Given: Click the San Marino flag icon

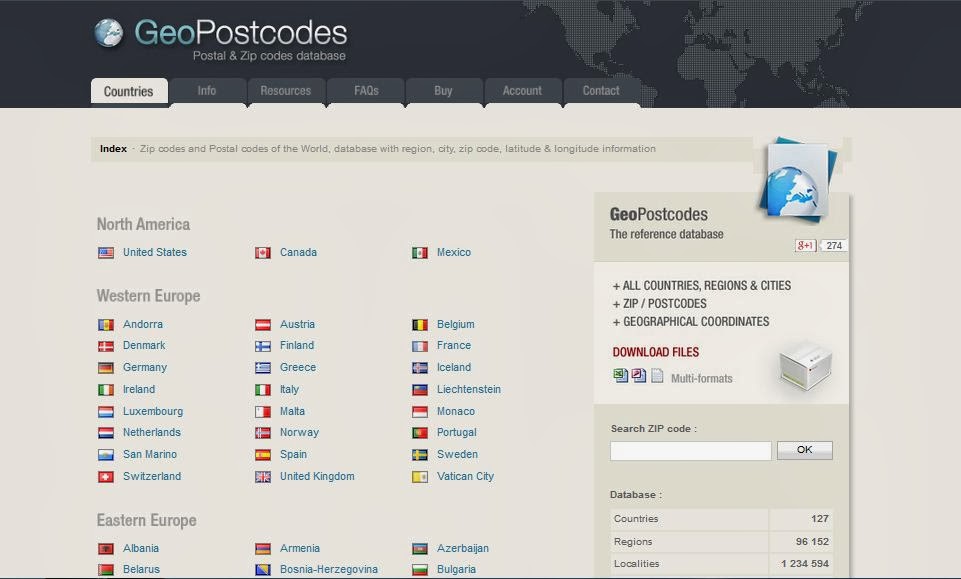Looking at the screenshot, I should 106,455.
